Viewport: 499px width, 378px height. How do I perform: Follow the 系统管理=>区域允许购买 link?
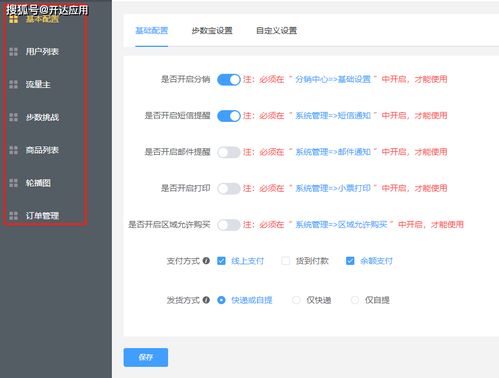(341, 225)
